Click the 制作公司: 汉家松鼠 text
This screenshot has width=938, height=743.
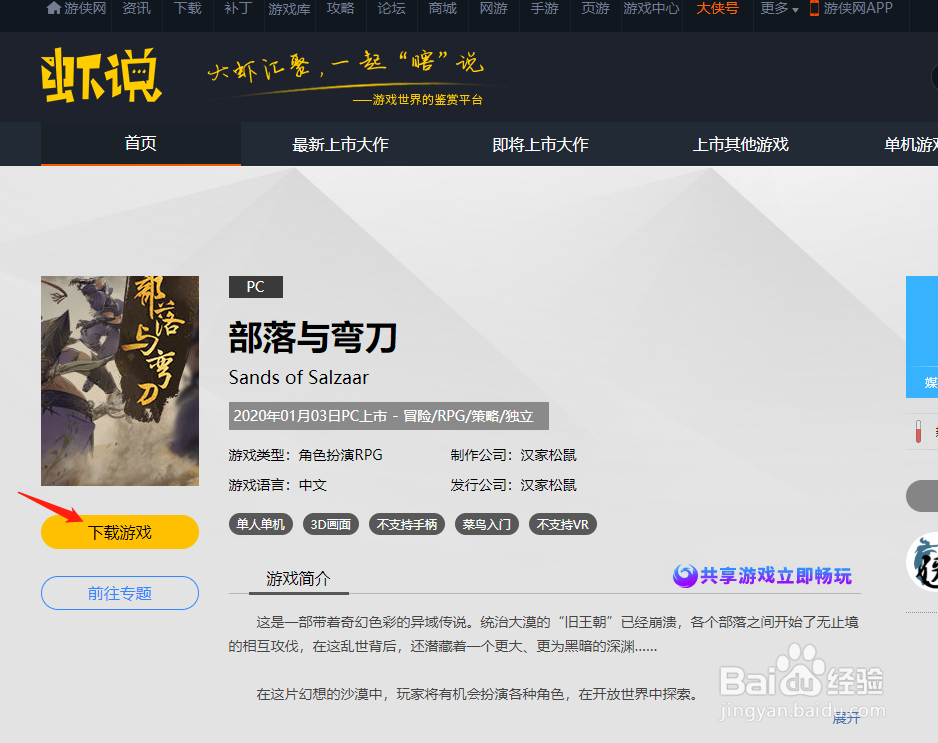click(x=513, y=455)
